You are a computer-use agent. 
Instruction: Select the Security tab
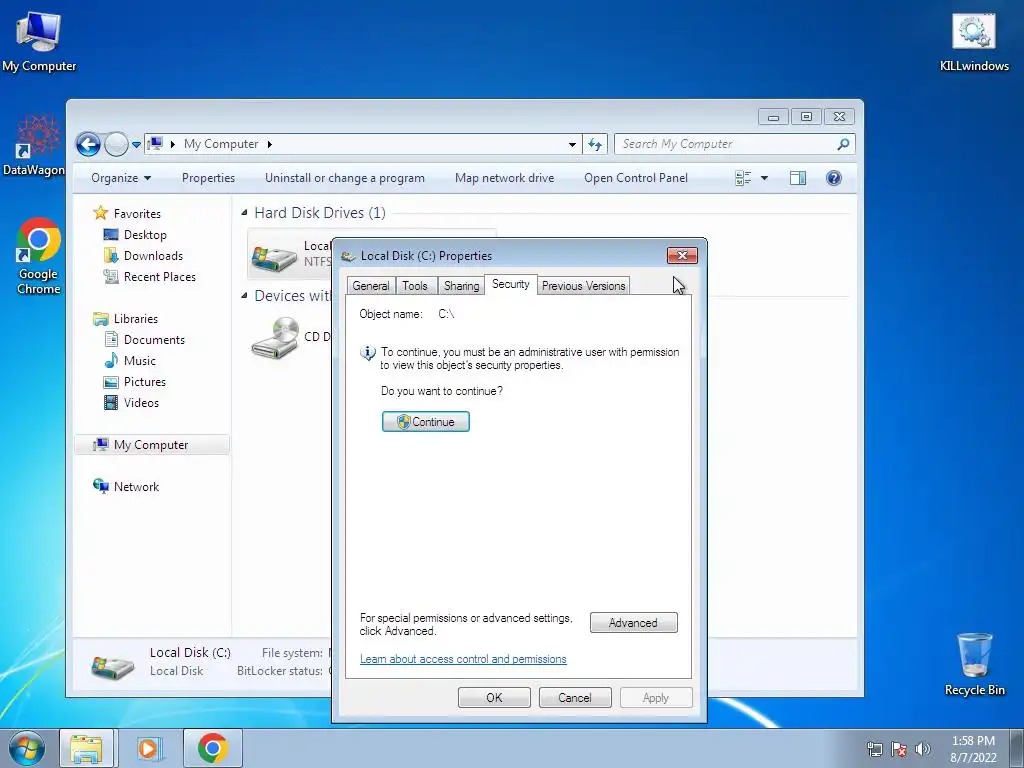[x=511, y=284]
